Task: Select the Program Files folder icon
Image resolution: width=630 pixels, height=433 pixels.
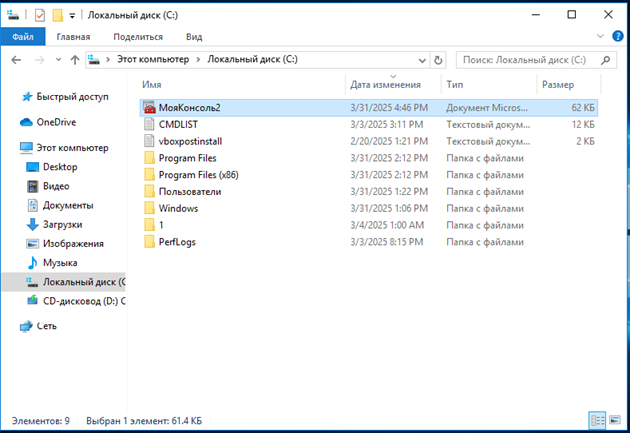Action: coord(149,158)
